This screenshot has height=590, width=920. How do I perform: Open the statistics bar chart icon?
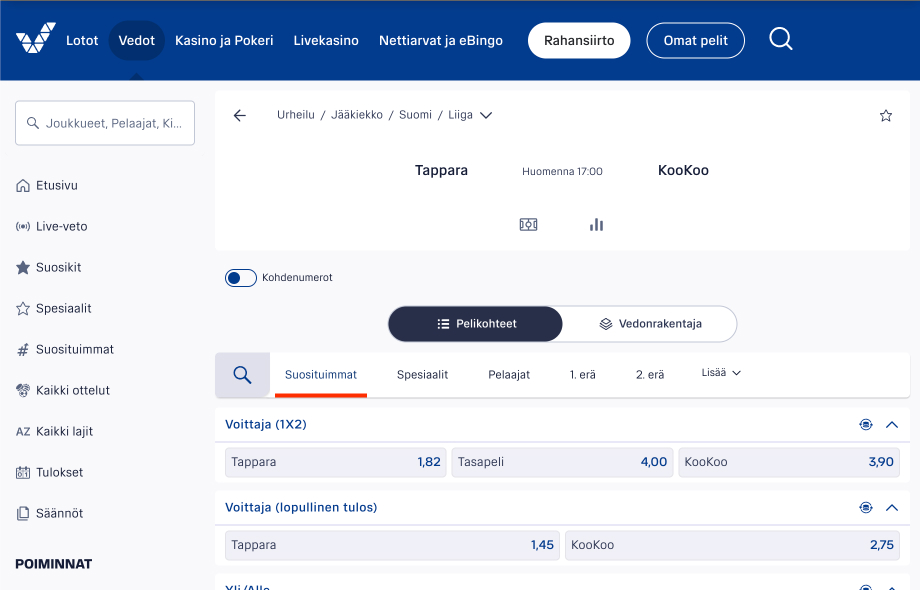click(x=596, y=225)
